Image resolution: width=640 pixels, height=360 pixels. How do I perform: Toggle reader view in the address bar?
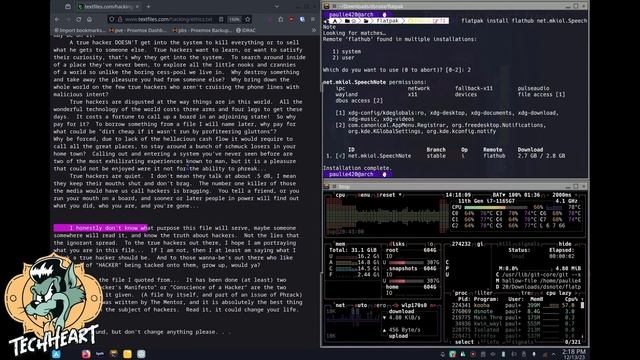(x=221, y=19)
